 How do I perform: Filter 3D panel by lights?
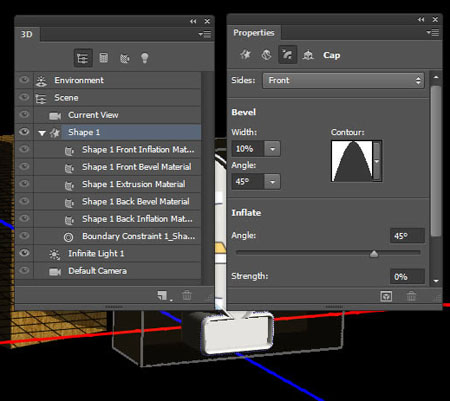[144, 58]
